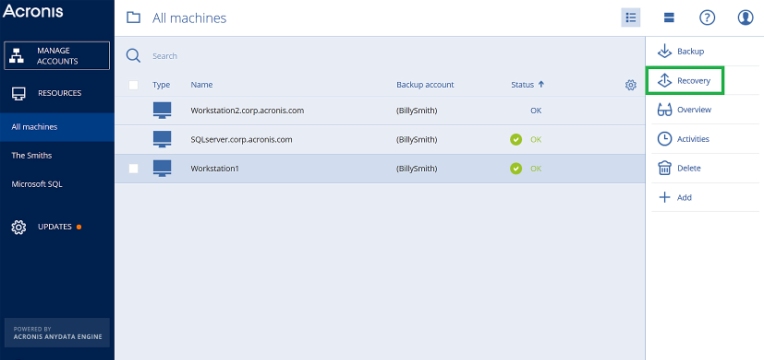Click the Manage Accounts hierarchy icon
The image size is (764, 360).
pos(17,56)
